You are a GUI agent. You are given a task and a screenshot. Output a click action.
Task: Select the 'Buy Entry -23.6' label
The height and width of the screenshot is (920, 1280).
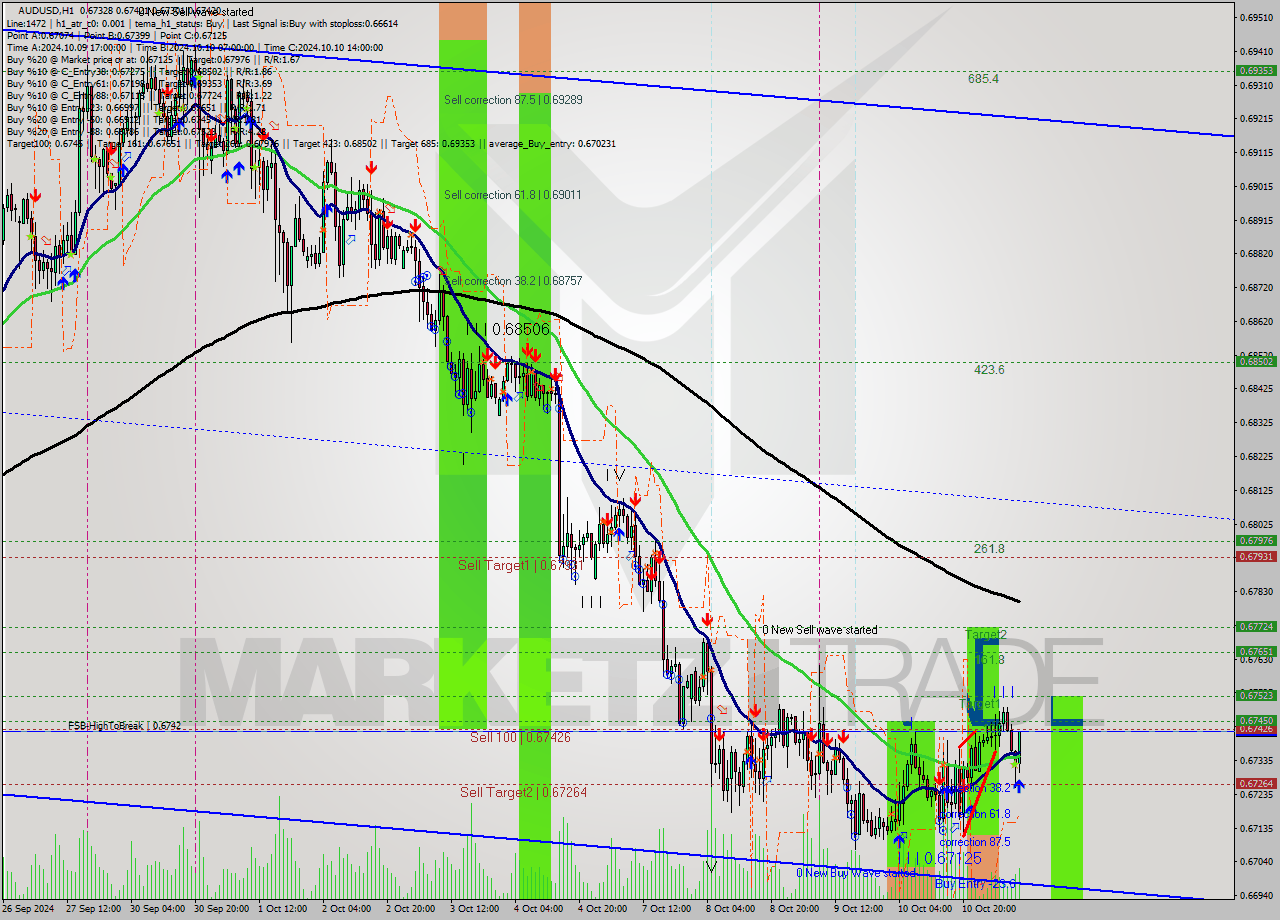[x=975, y=884]
